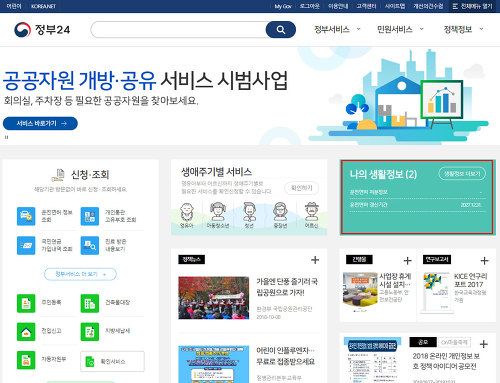The width and height of the screenshot is (500, 383).
Task: Expand 간행물 with the plus icon
Action: pos(407,261)
